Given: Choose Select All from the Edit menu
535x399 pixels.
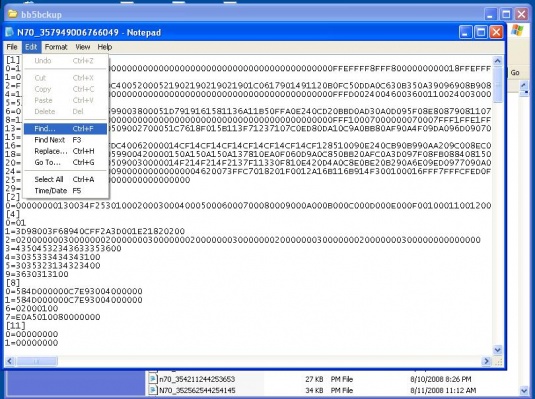Looking at the screenshot, I should pyautogui.click(x=65, y=180).
